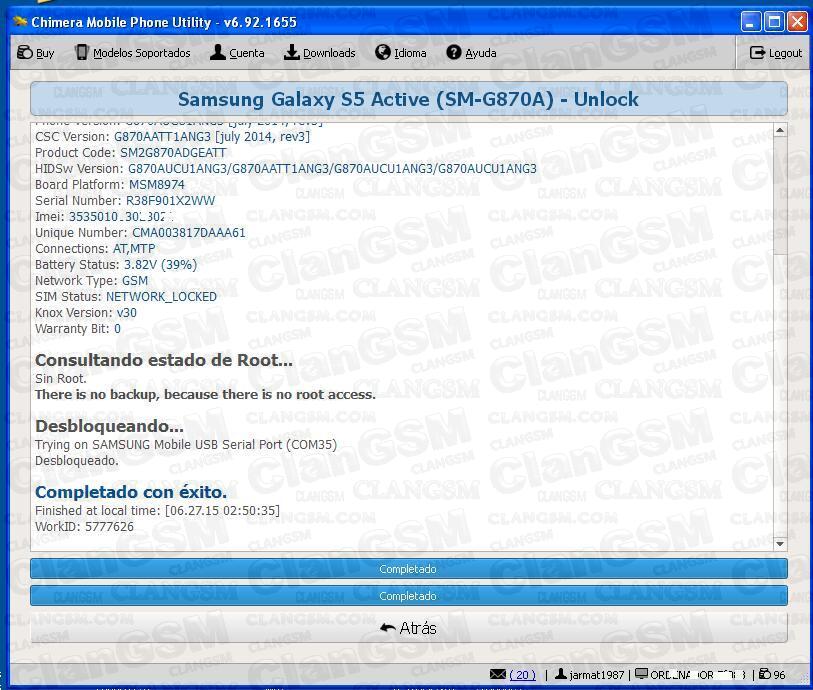Select the "Product Code: SM2G870ADGEATT" line

[131, 153]
